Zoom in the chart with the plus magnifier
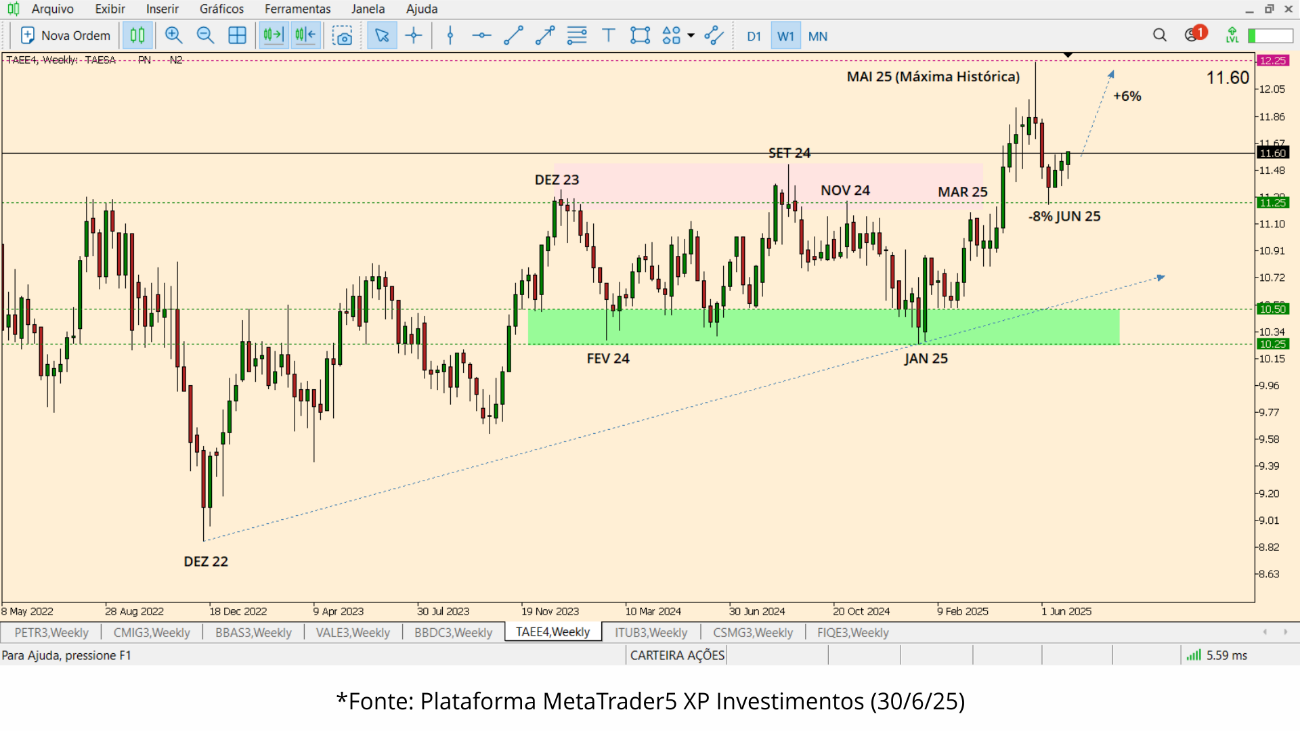 174,36
